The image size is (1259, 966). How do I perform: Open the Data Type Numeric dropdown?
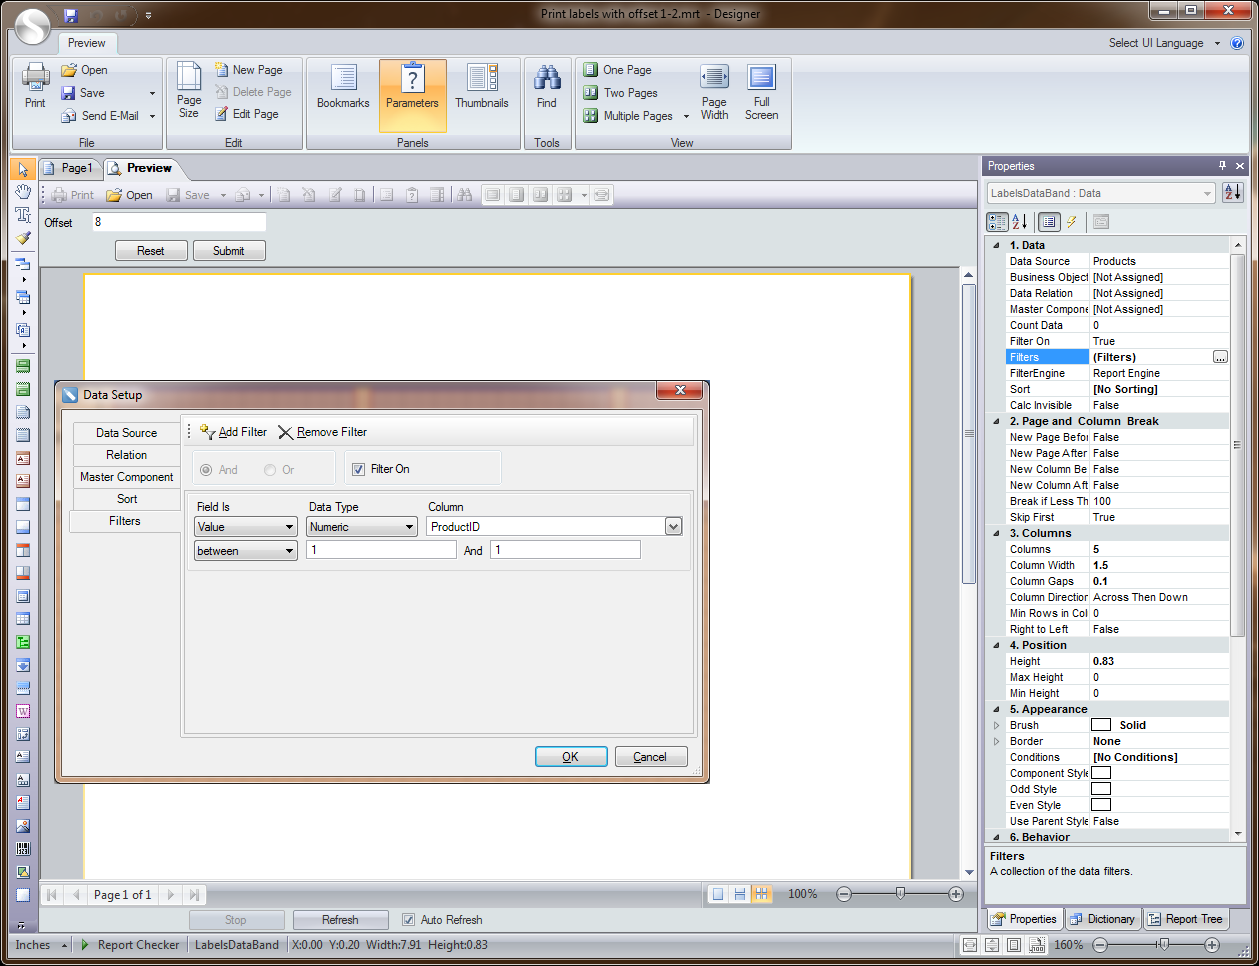point(361,527)
